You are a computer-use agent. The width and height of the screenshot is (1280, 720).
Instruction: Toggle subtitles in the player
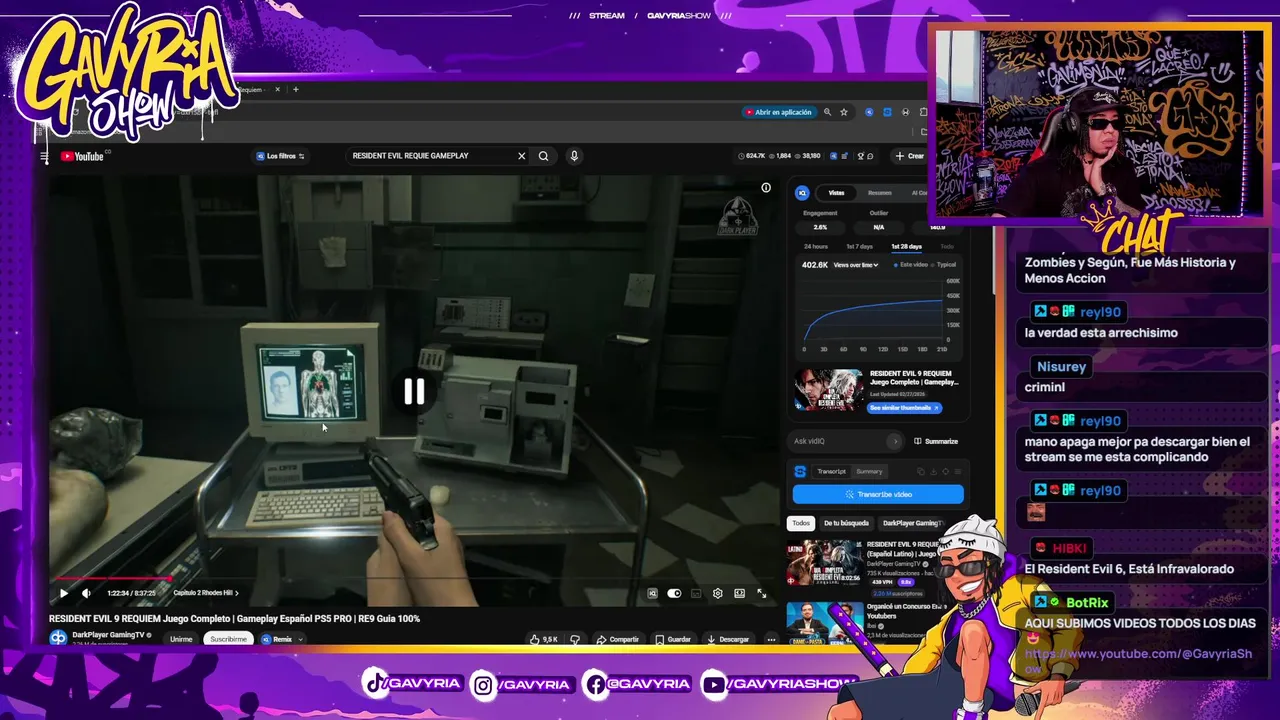pyautogui.click(x=696, y=593)
